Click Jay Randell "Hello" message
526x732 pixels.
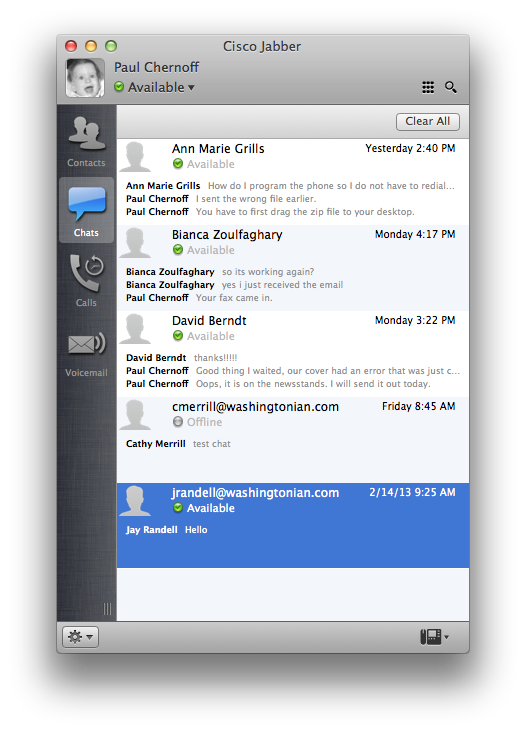(x=196, y=530)
